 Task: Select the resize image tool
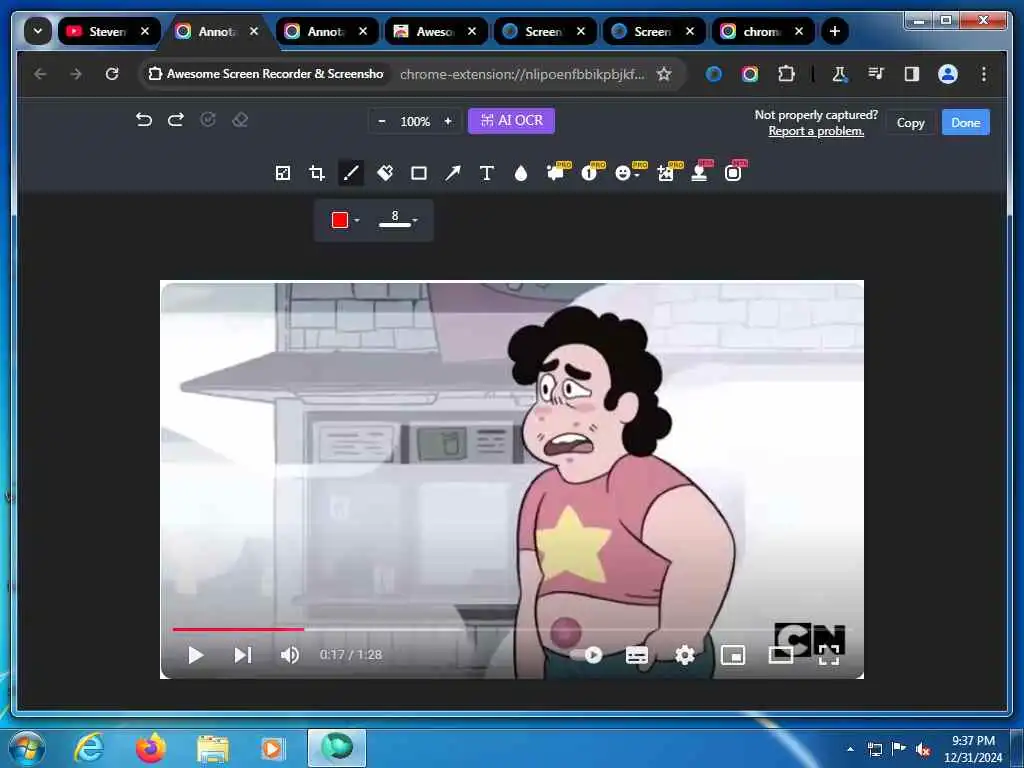point(283,173)
